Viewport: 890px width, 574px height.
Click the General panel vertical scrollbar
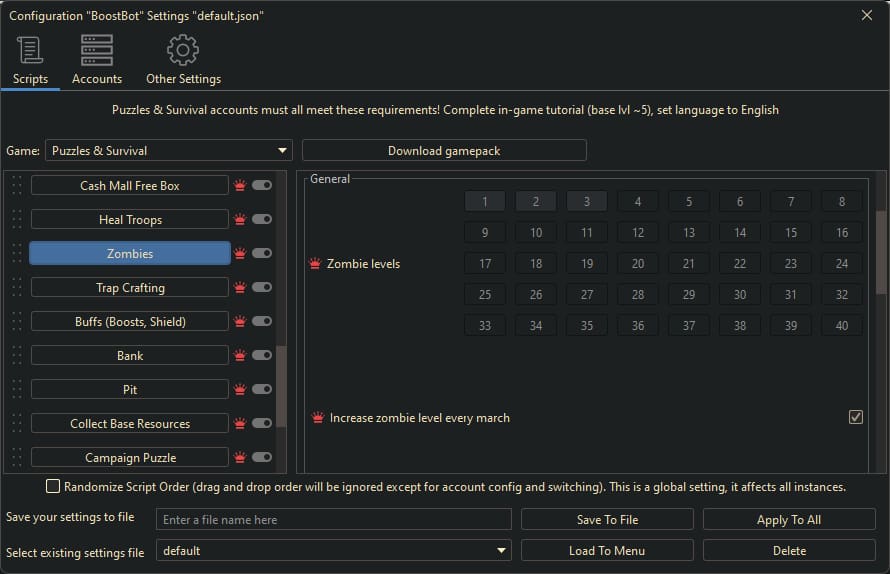(881, 253)
